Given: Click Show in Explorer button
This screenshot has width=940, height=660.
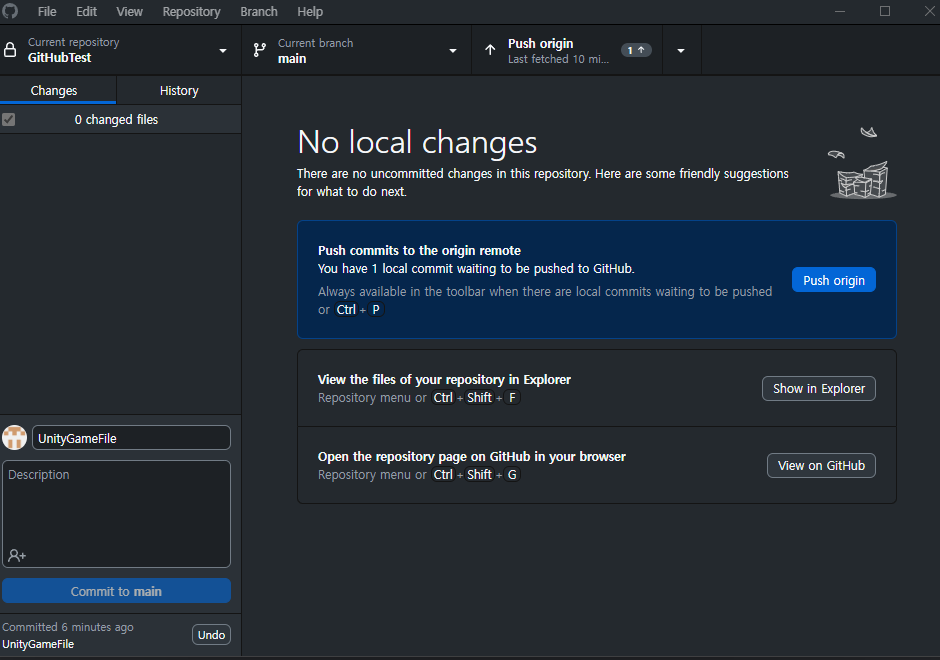Looking at the screenshot, I should [818, 388].
